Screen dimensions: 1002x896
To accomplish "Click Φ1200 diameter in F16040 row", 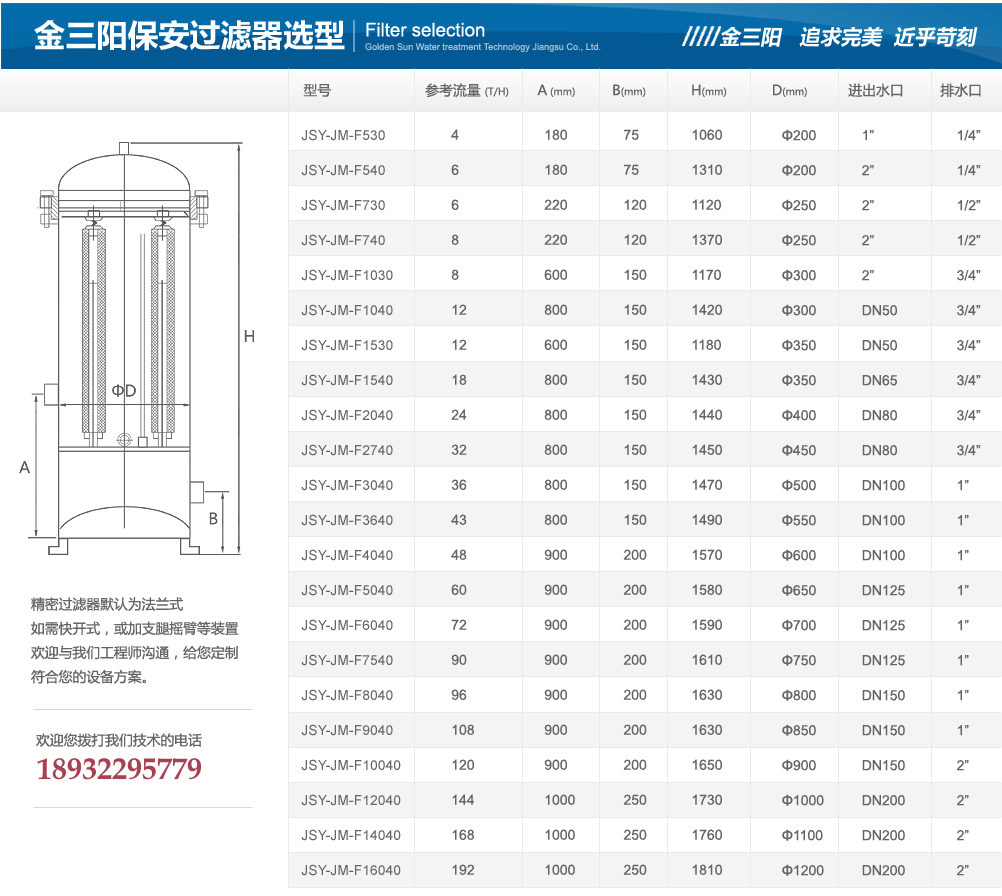I will (803, 870).
